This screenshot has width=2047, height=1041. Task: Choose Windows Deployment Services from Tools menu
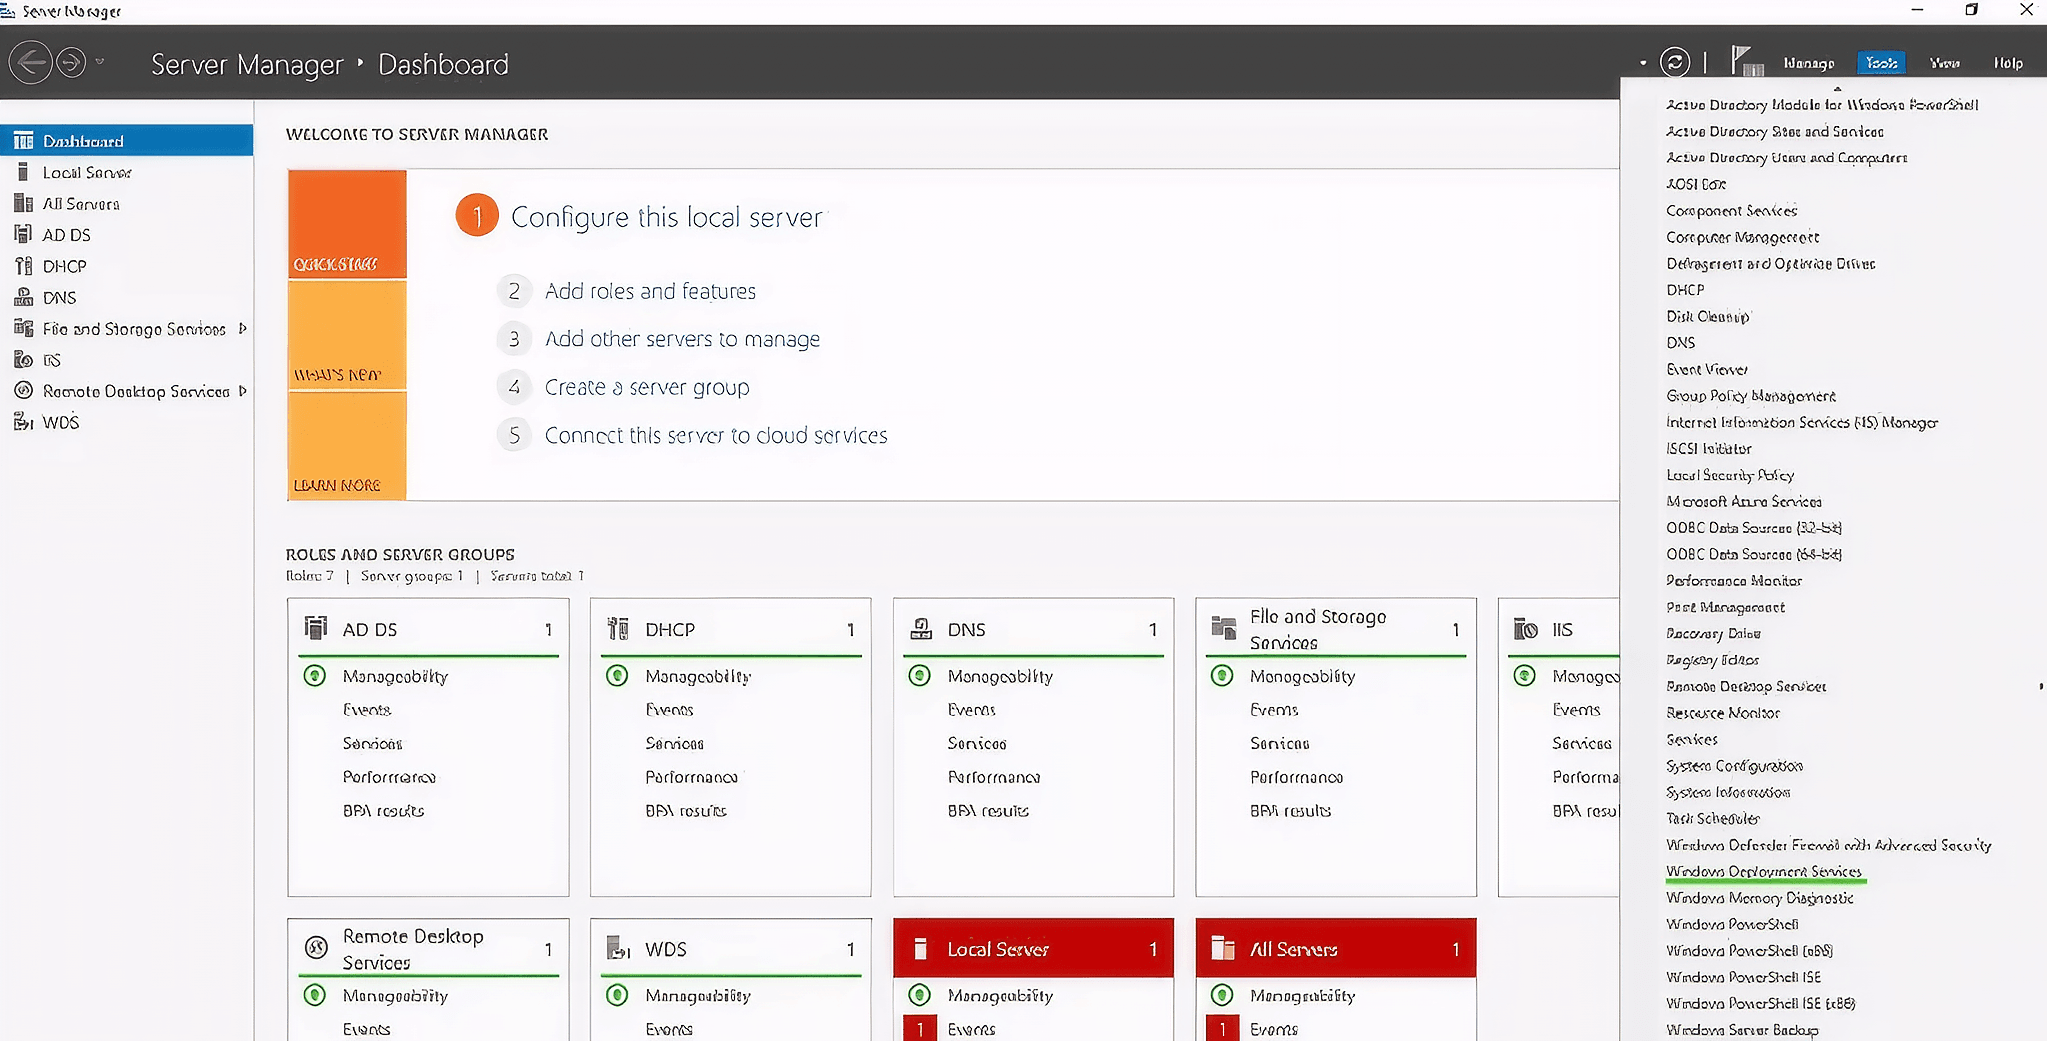1764,871
